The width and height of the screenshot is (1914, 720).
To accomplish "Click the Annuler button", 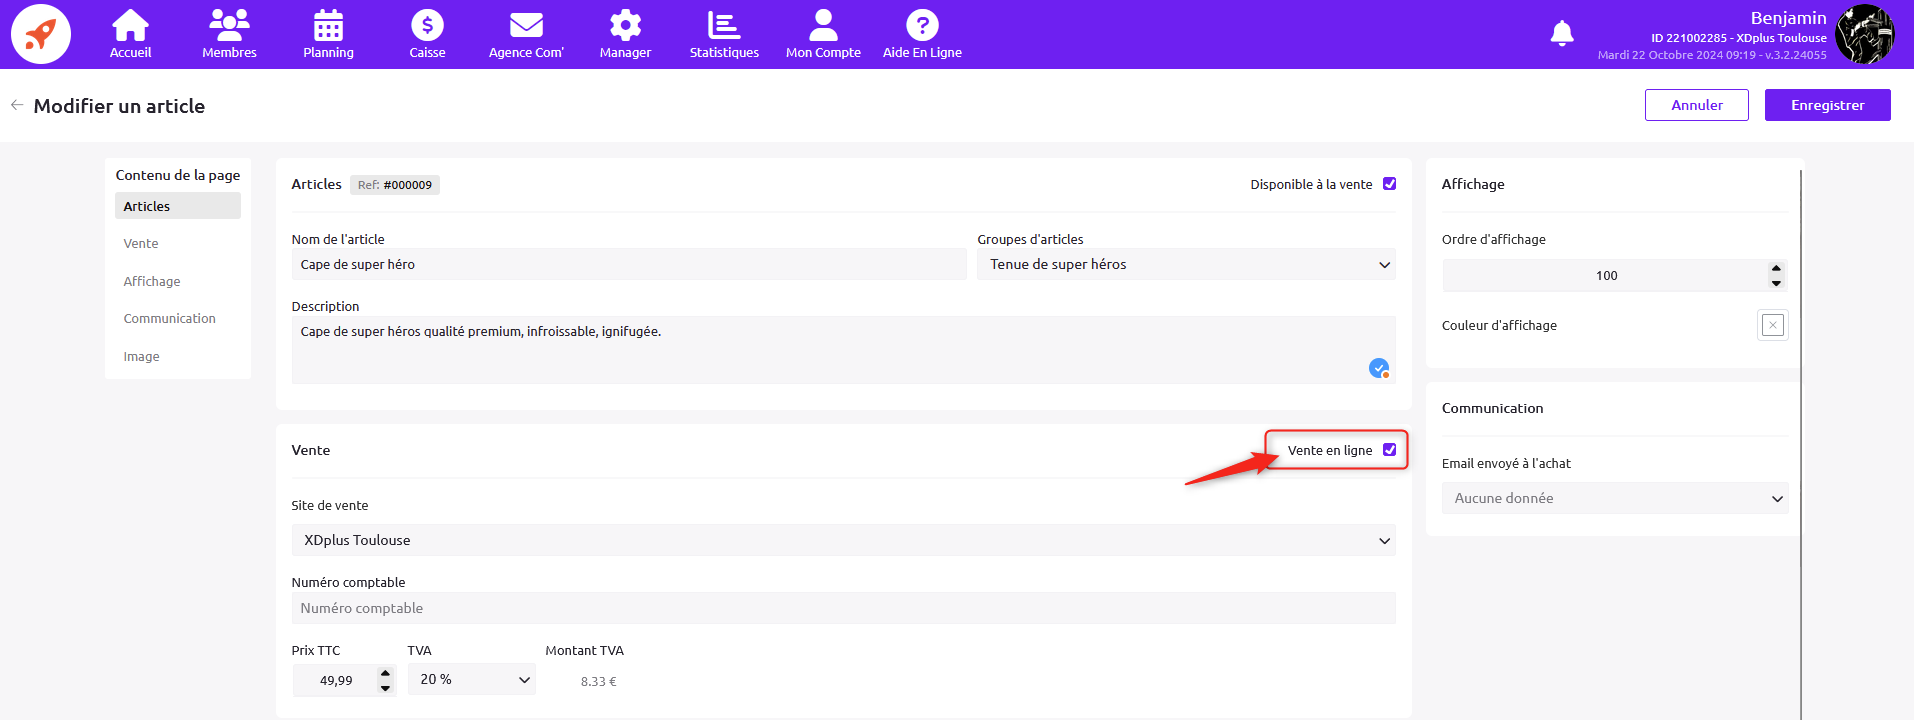I will pyautogui.click(x=1696, y=105).
